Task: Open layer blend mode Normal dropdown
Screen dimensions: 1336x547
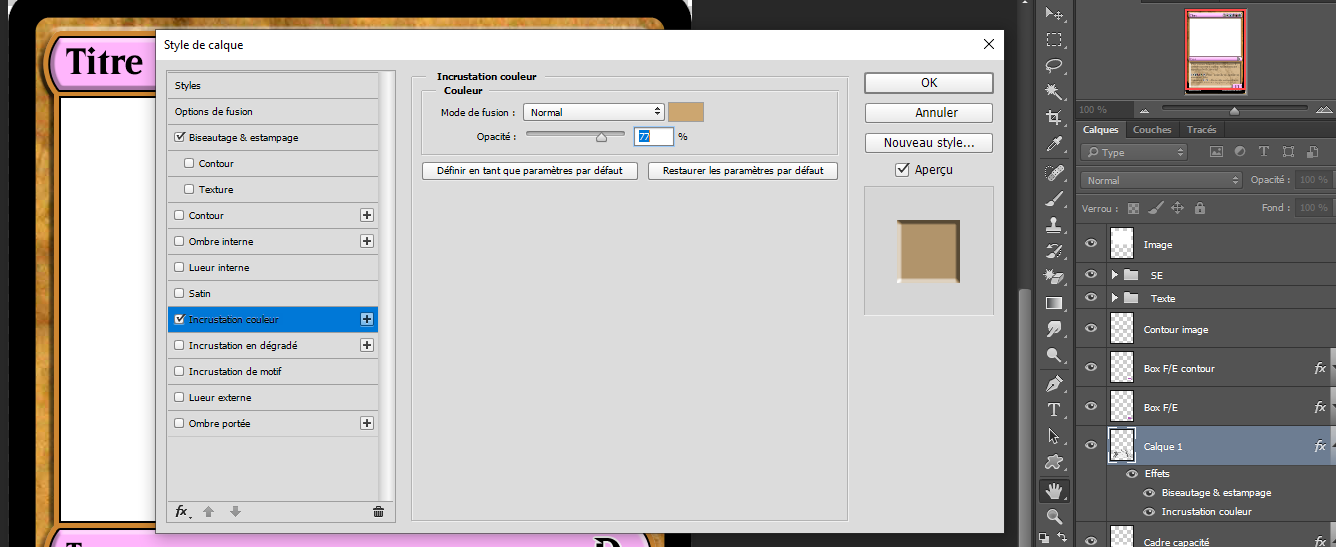Action: click(x=1161, y=180)
